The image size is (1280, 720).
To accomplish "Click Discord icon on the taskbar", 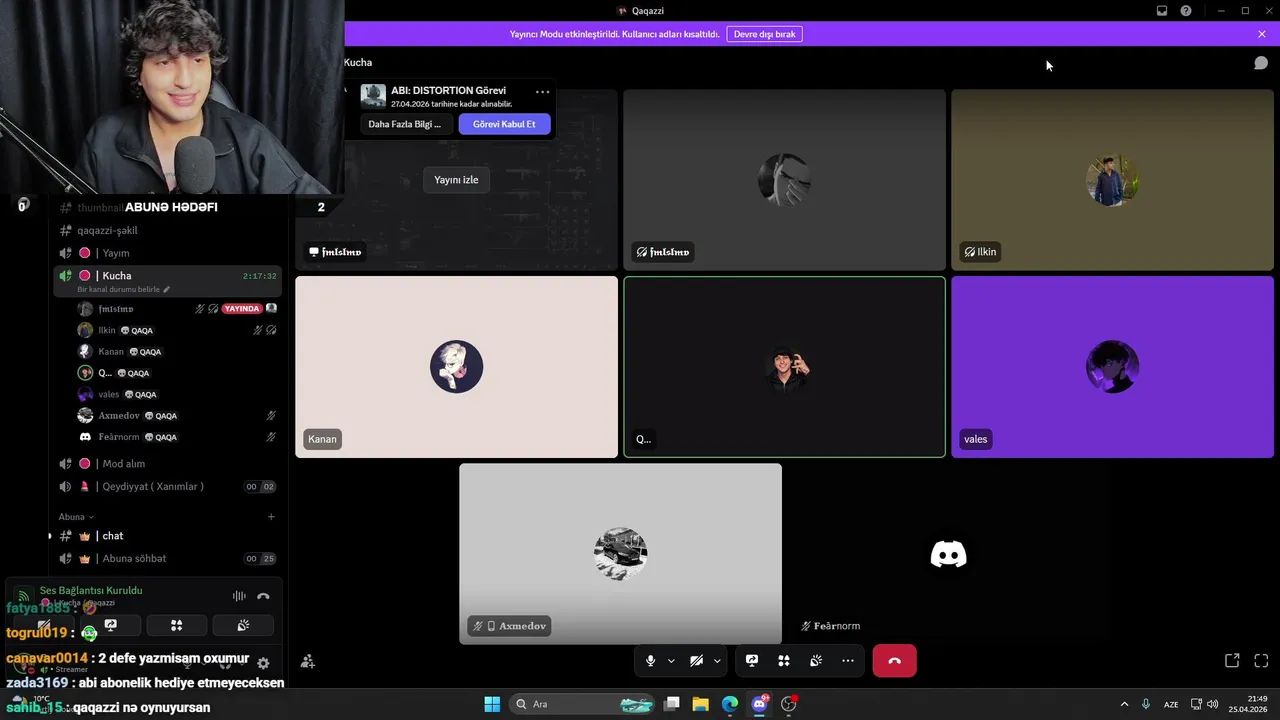I will click(x=760, y=704).
